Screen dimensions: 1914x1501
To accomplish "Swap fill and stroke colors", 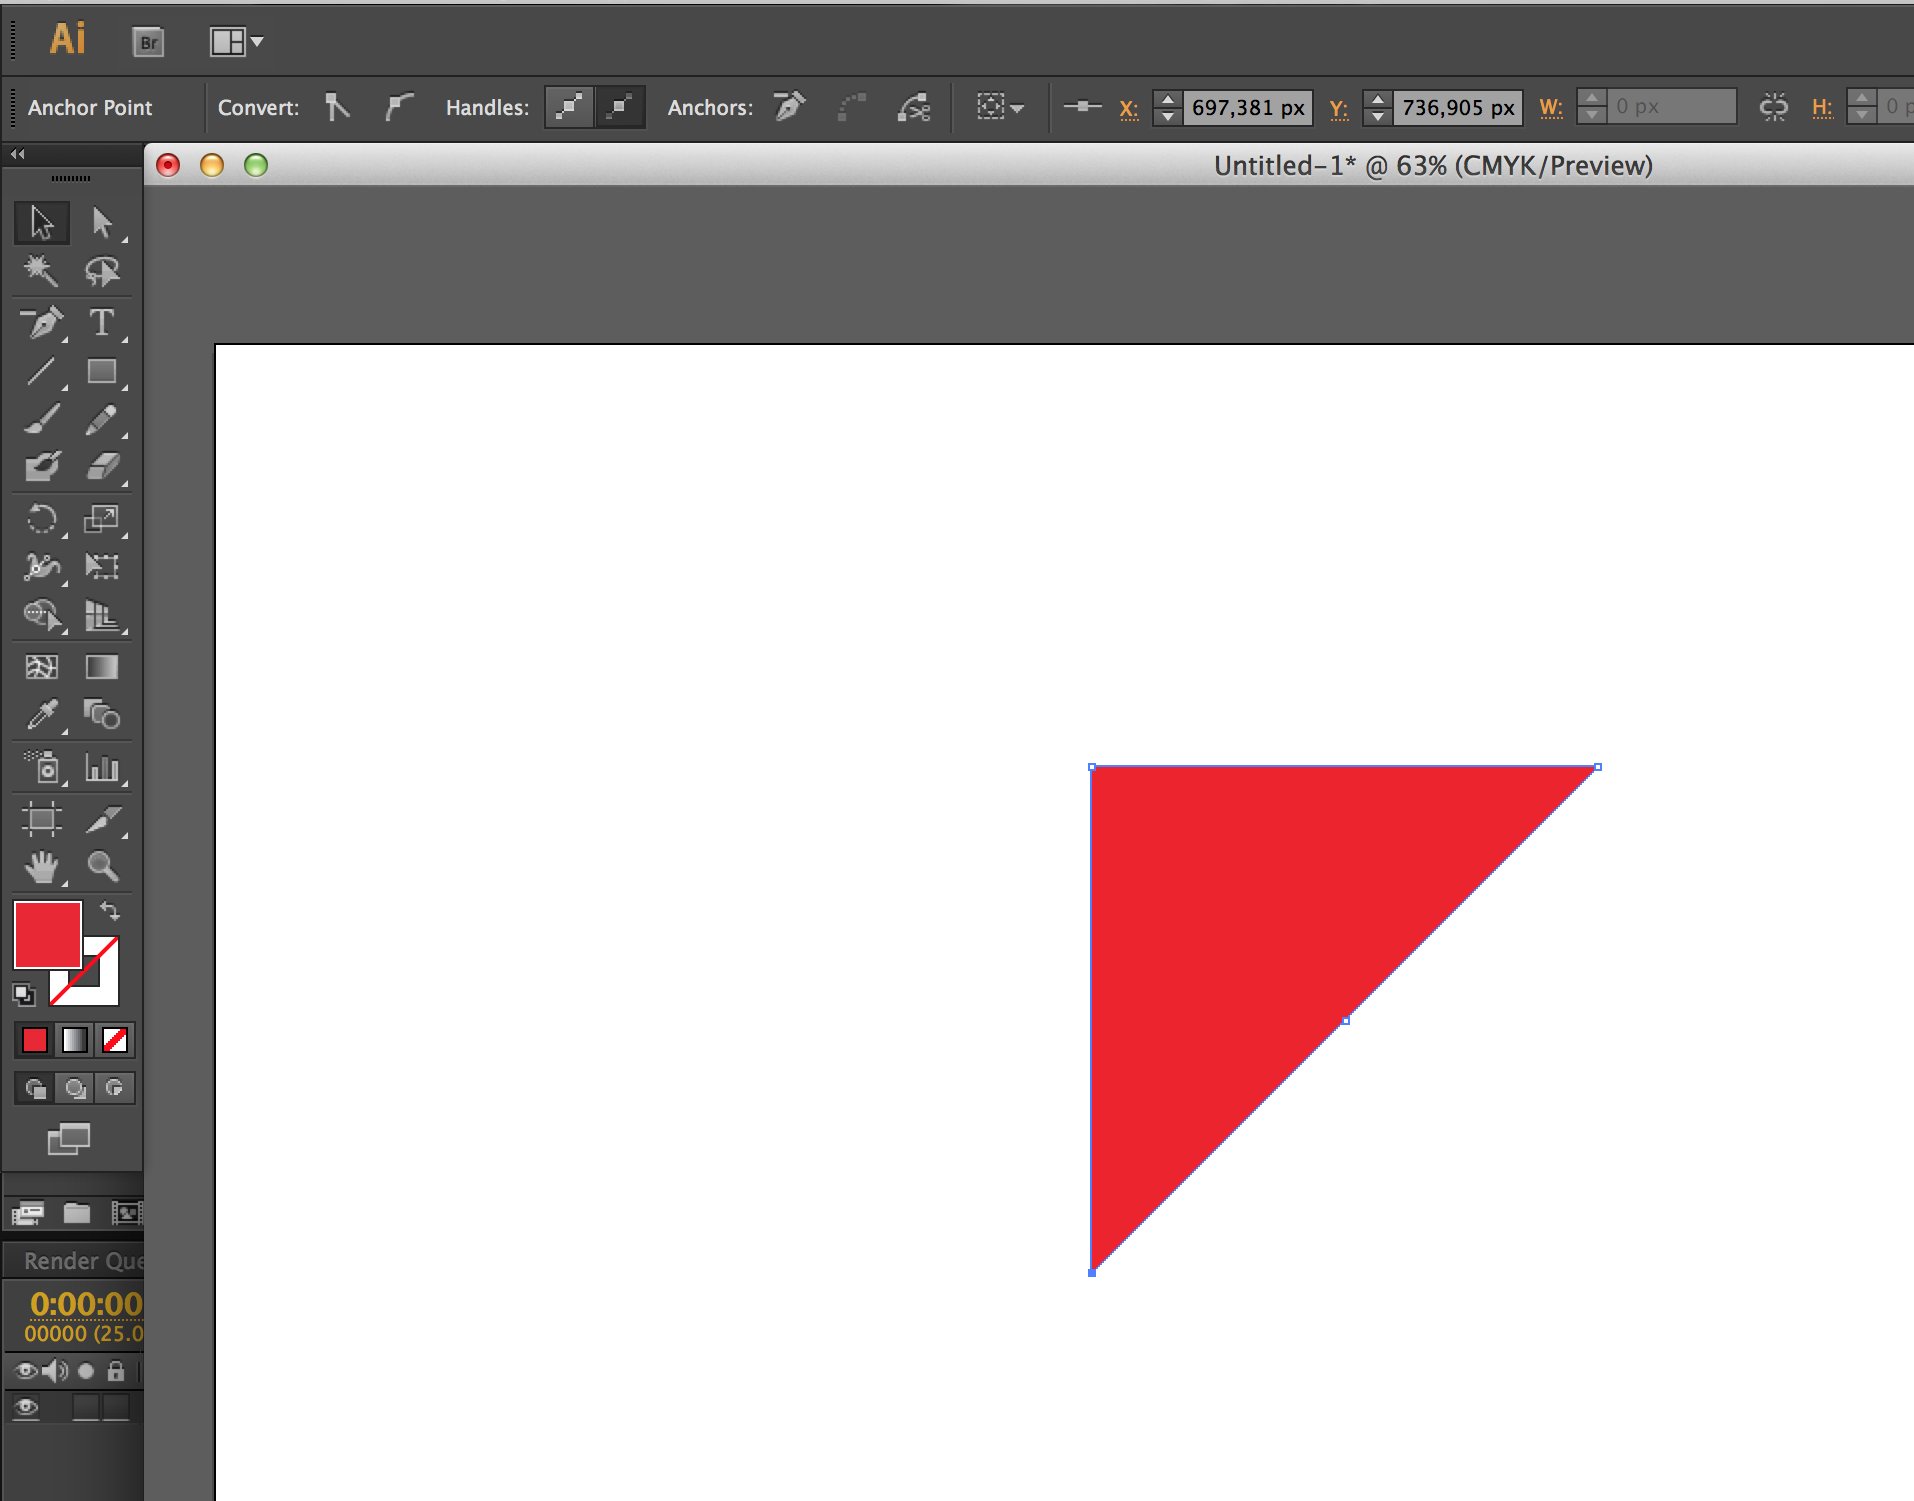I will point(110,911).
